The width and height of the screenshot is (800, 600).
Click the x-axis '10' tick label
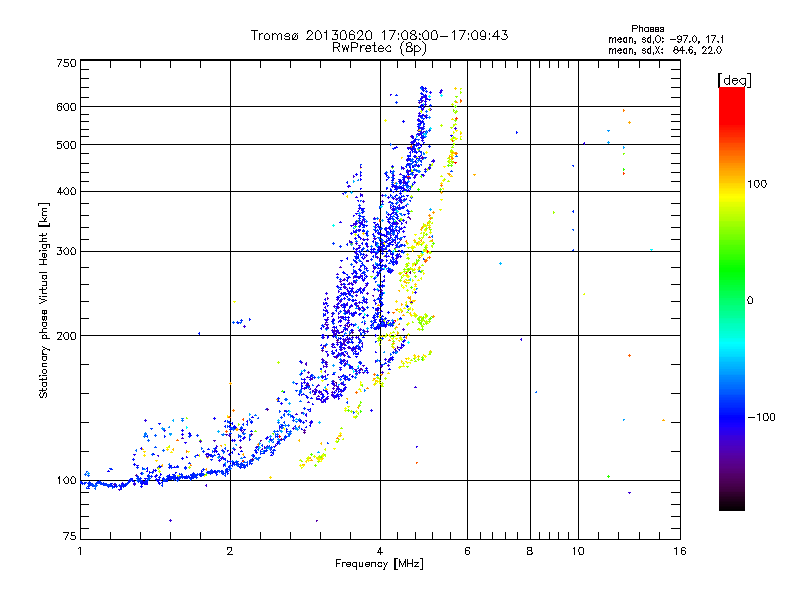click(x=578, y=551)
